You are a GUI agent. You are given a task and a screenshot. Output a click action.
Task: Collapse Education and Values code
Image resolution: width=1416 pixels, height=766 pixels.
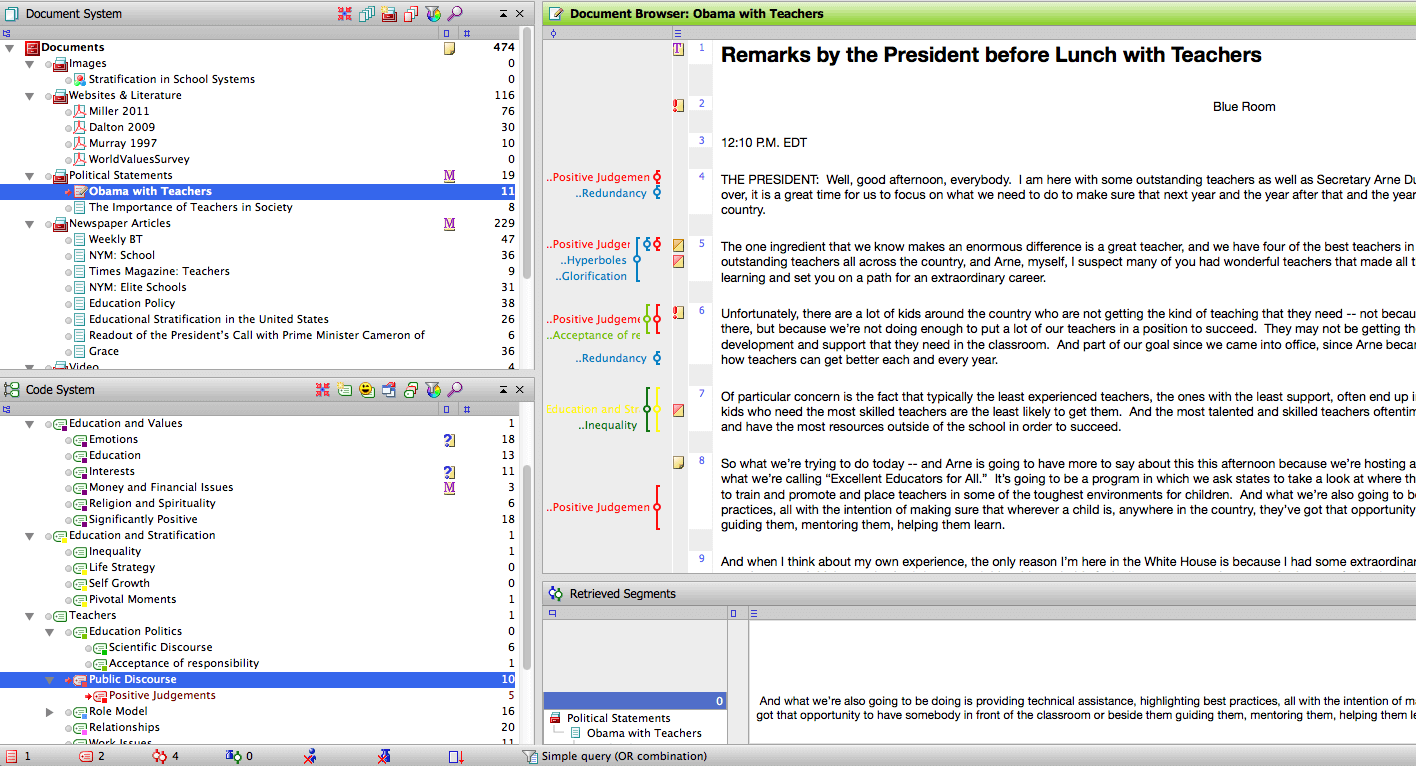[x=29, y=423]
